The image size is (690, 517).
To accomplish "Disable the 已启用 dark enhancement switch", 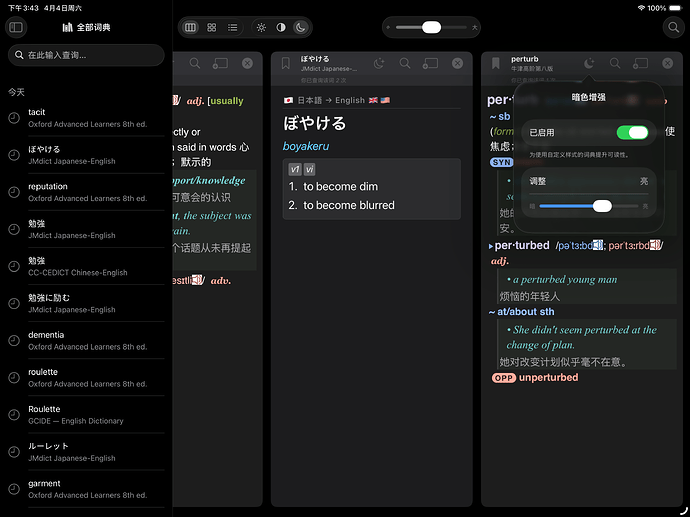I will [631, 132].
